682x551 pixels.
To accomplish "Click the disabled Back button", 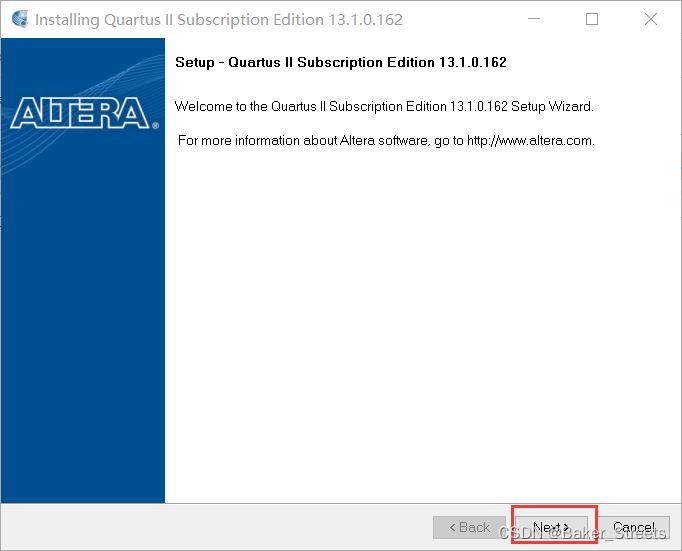I will (469, 527).
